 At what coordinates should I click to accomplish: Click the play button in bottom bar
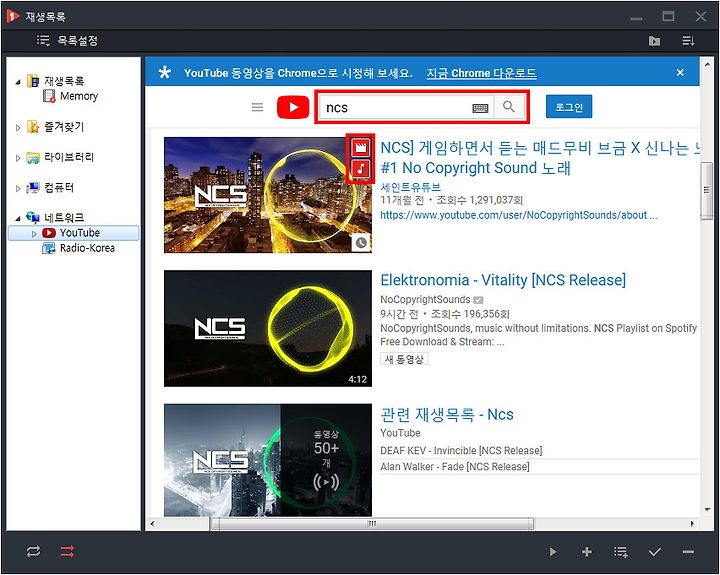click(x=553, y=552)
